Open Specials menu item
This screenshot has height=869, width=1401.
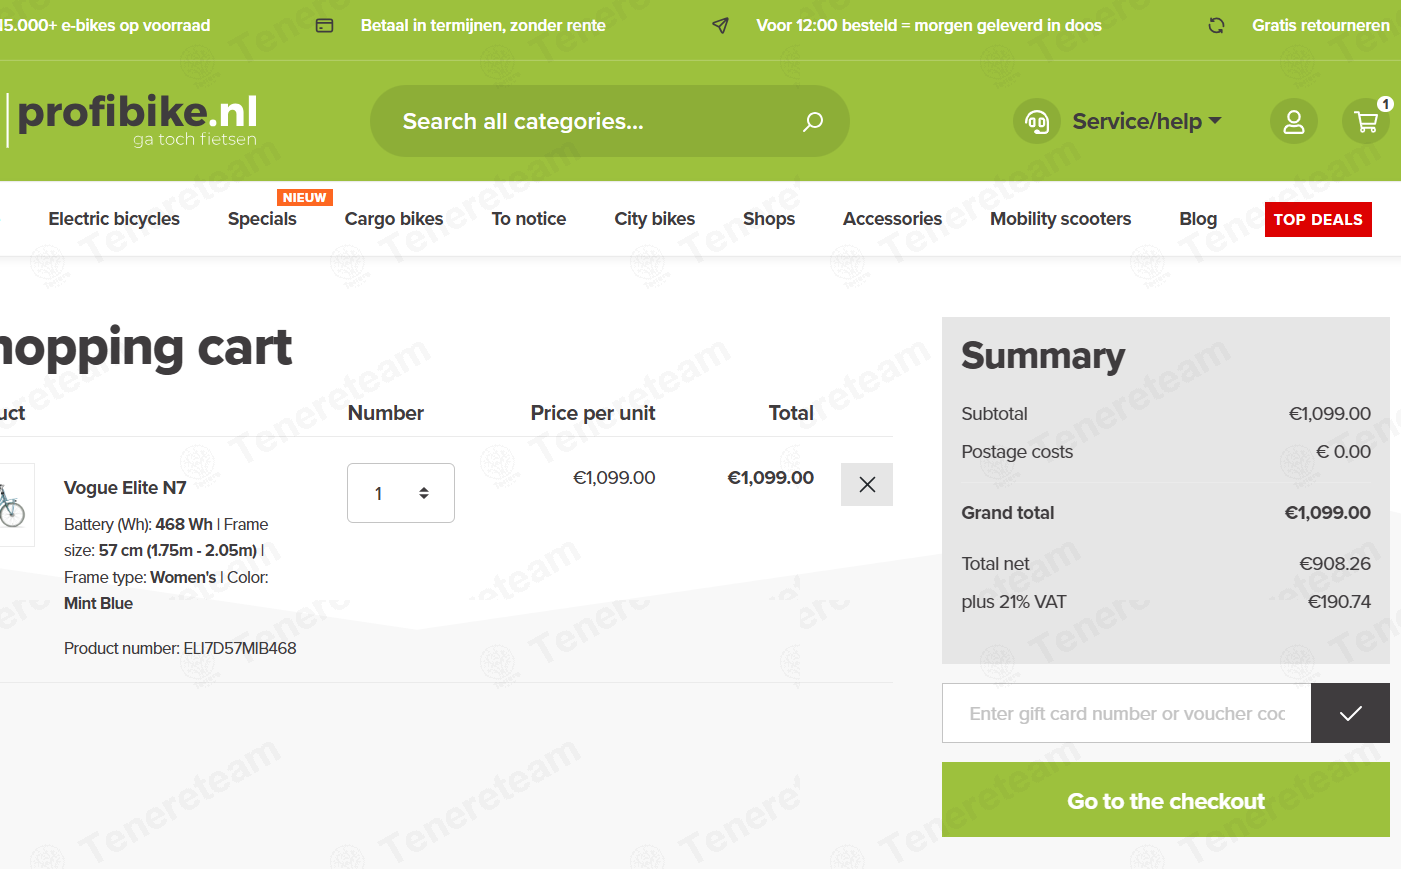[x=262, y=219]
